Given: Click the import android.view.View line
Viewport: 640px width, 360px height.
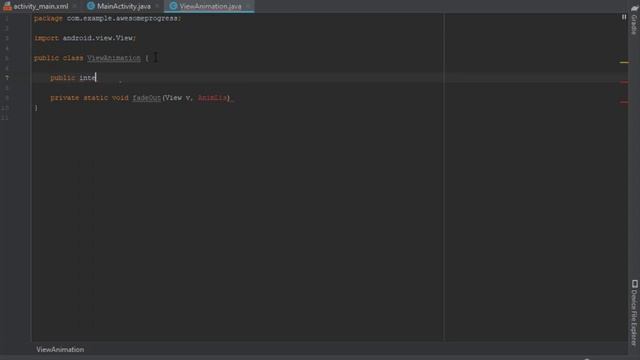Looking at the screenshot, I should (85, 38).
